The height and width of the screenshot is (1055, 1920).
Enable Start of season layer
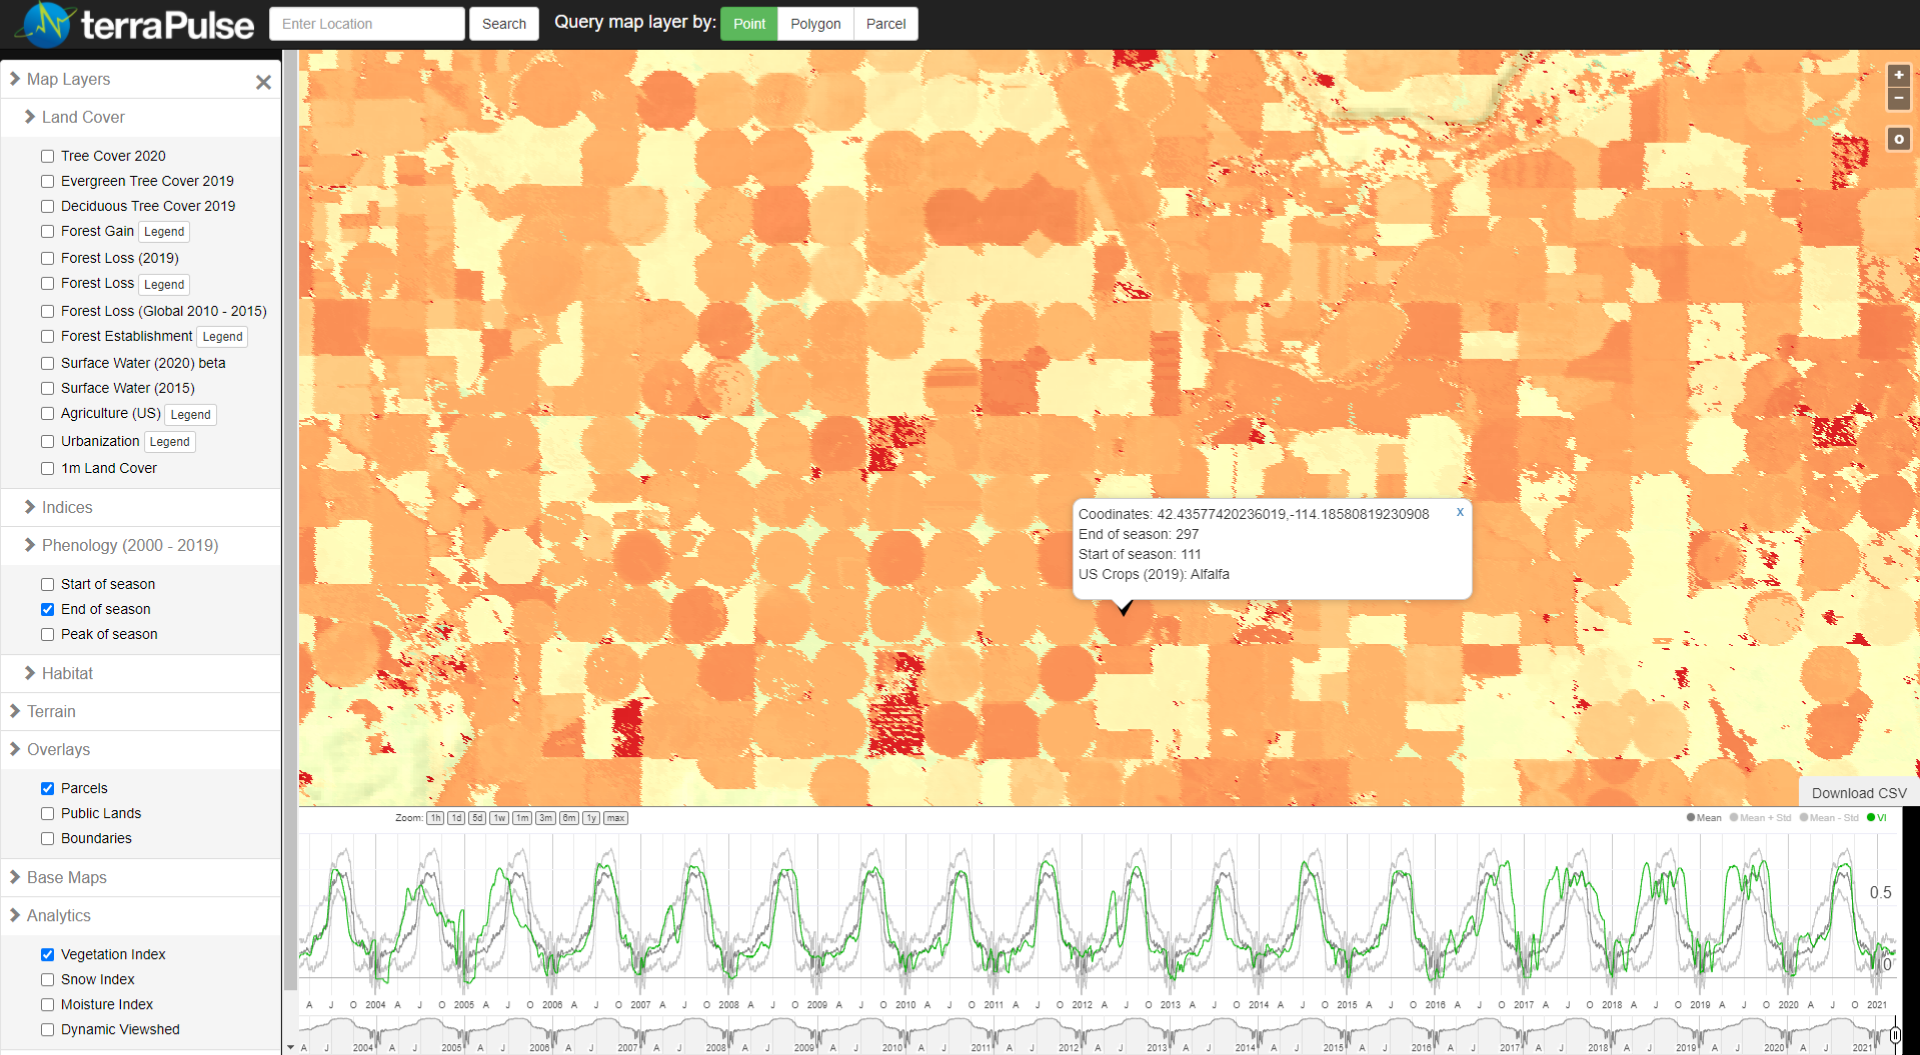47,584
